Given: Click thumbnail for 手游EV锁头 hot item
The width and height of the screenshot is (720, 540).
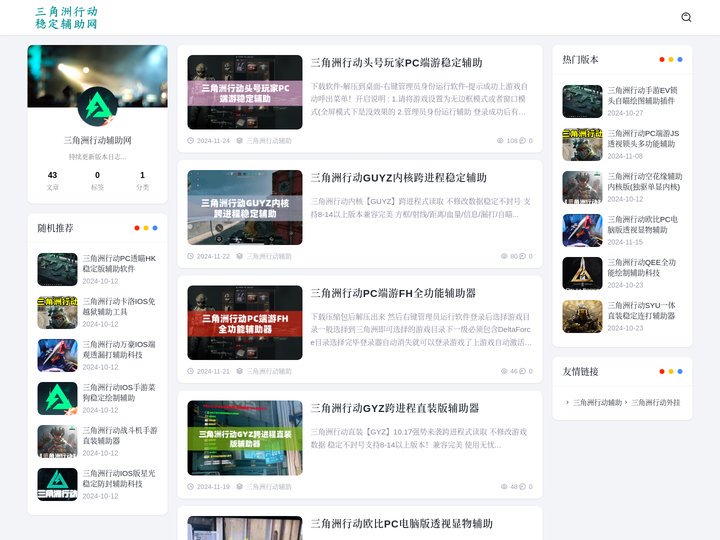Looking at the screenshot, I should click(x=582, y=101).
